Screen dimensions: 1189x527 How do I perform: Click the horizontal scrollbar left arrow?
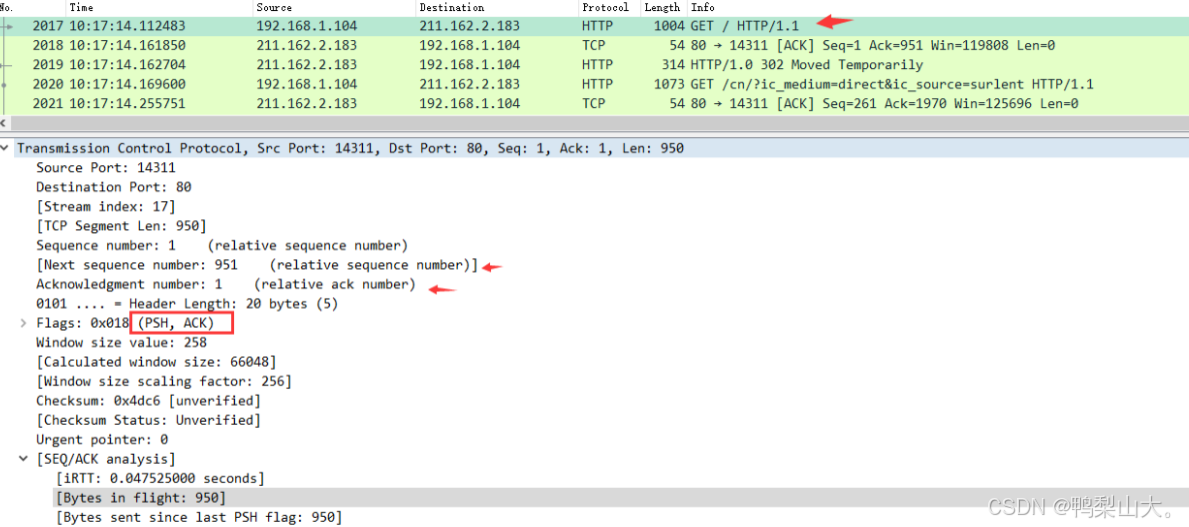tap(4, 124)
